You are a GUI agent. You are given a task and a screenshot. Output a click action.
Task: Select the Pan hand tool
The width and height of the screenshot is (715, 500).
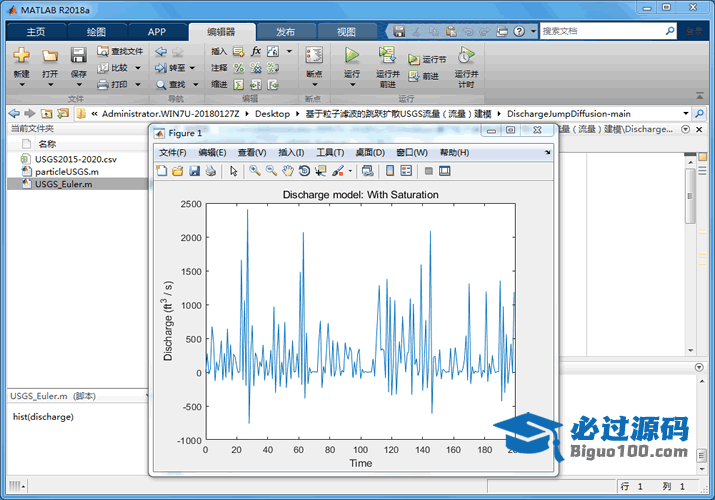click(287, 171)
